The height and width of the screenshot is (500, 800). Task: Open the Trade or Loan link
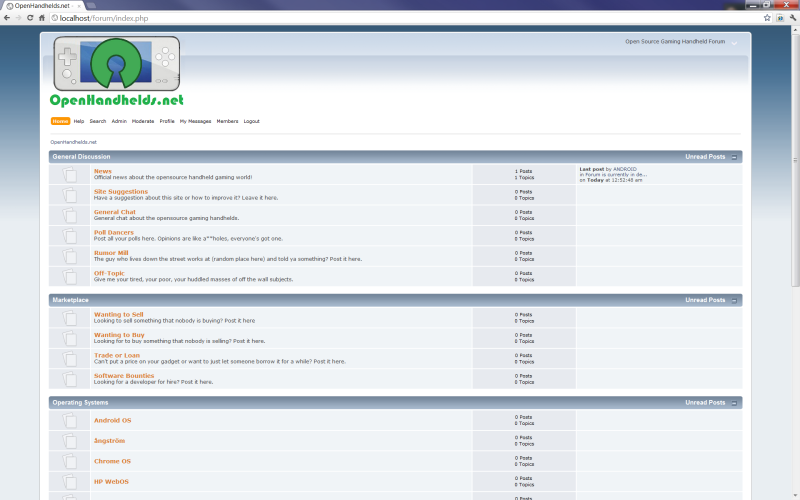click(x=117, y=356)
